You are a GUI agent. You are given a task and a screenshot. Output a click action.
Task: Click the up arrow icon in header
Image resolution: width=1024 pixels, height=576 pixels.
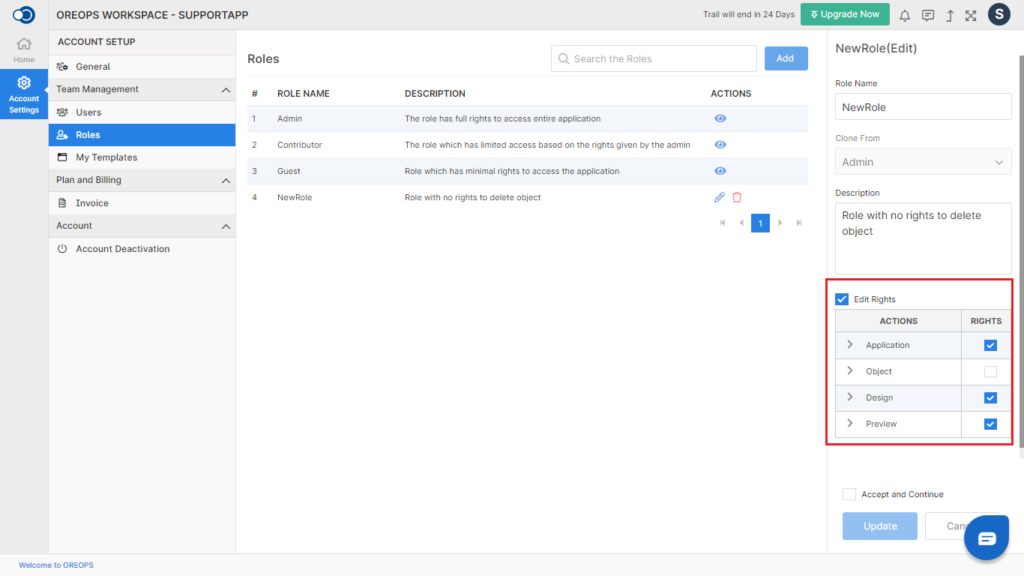(x=950, y=15)
